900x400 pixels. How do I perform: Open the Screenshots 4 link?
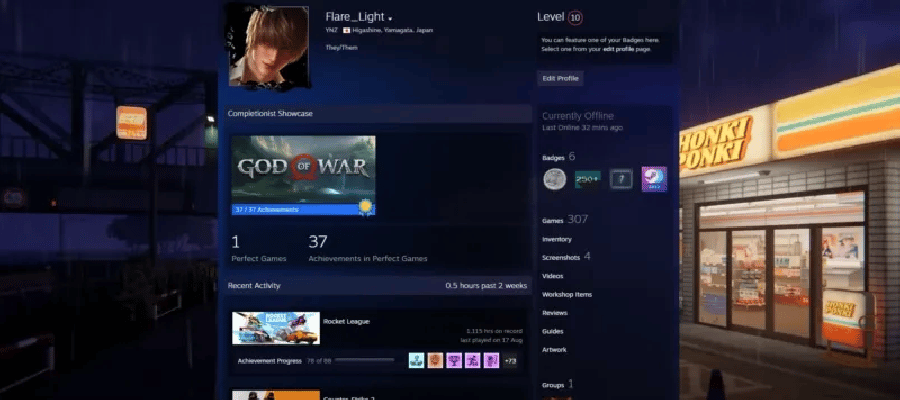pos(566,257)
